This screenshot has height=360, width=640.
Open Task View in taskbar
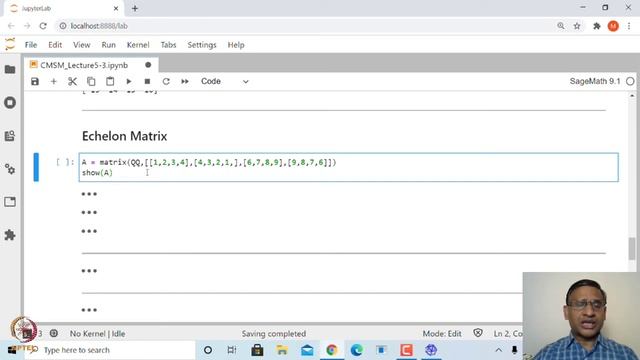tap(232, 350)
